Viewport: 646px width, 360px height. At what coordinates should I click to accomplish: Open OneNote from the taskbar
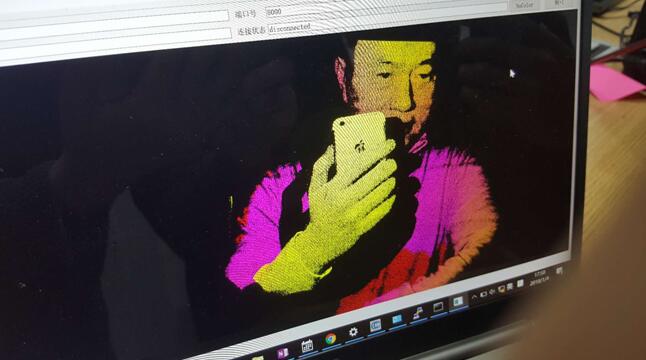[x=283, y=353]
